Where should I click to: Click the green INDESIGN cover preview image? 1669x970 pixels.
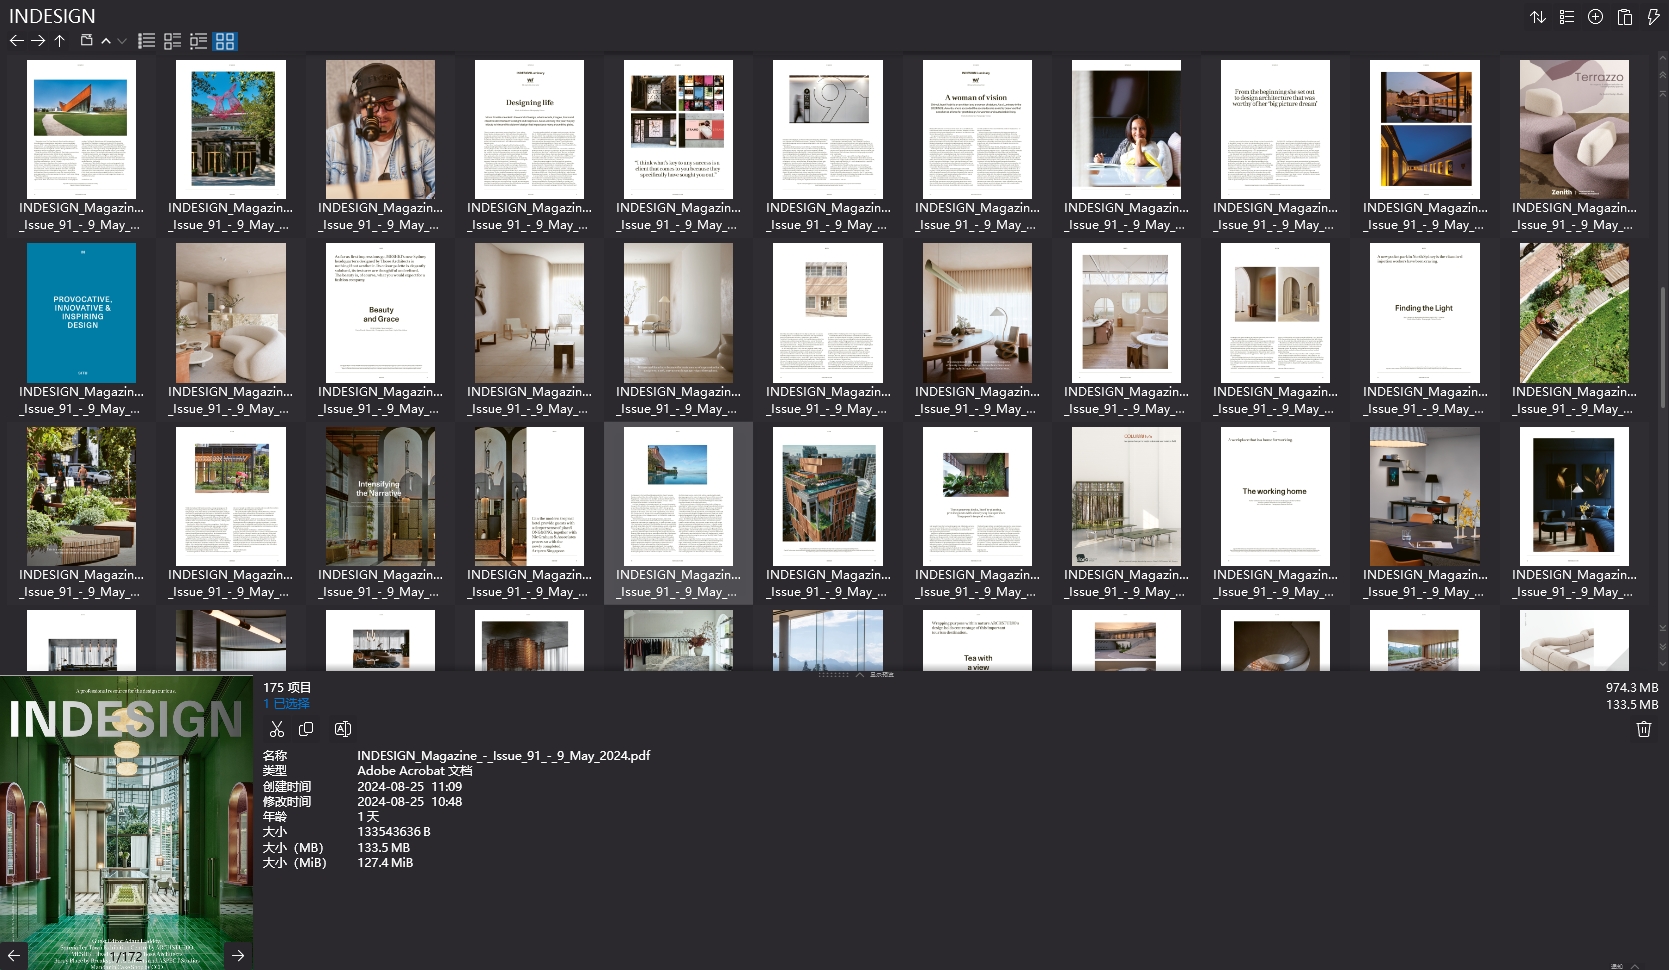[126, 822]
